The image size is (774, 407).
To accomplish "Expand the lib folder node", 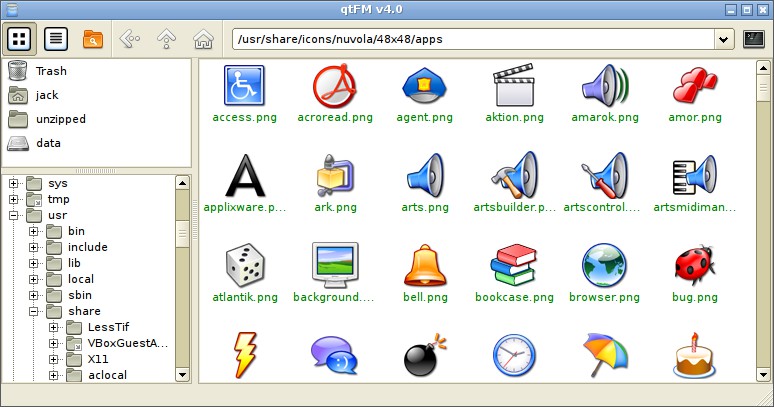I will coord(33,263).
